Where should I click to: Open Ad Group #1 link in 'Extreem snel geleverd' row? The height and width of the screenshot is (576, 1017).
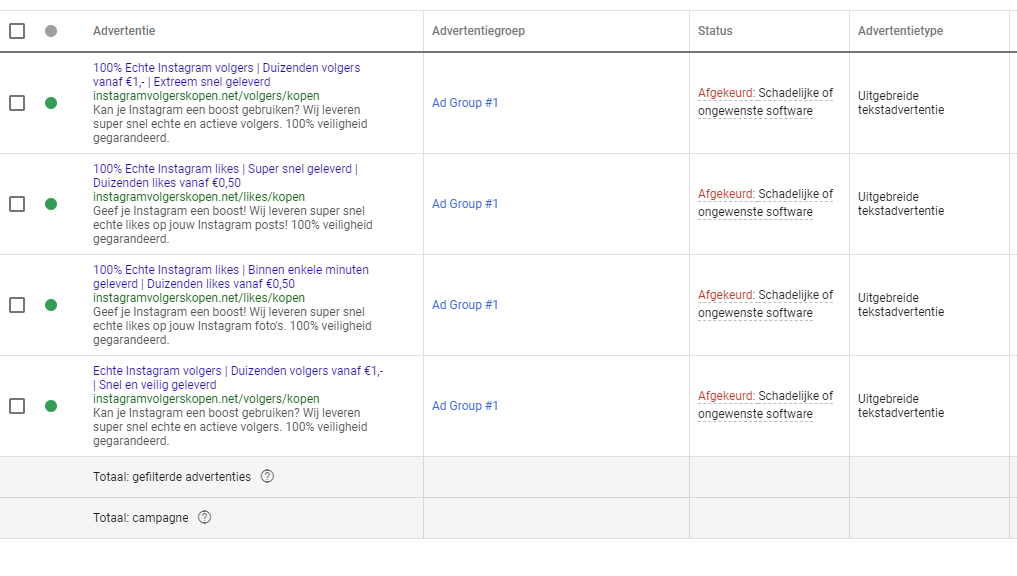pos(465,102)
